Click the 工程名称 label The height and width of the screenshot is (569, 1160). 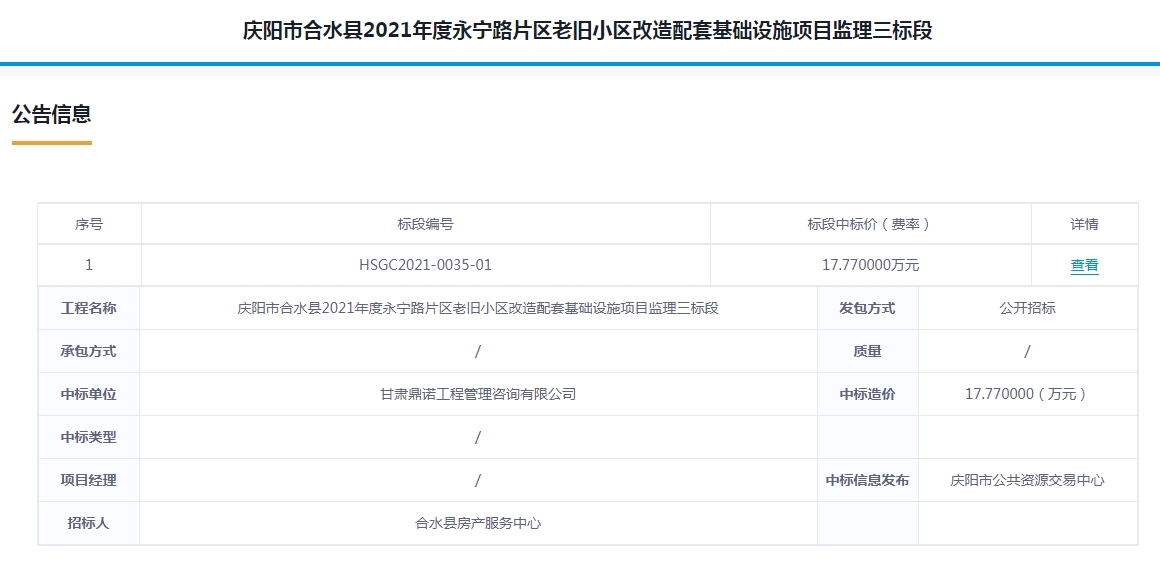[x=89, y=309]
